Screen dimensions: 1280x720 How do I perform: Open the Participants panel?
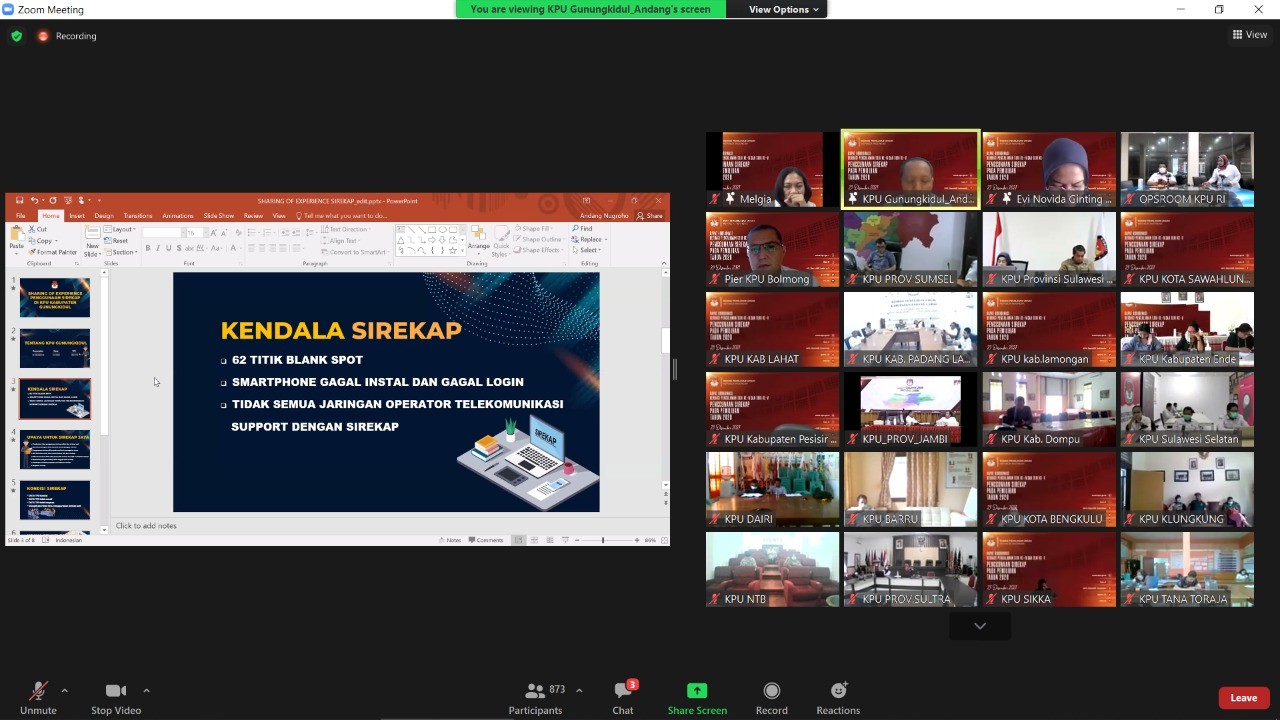535,697
